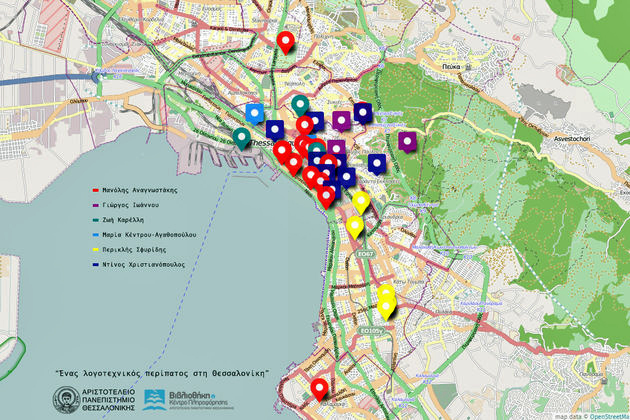Click the Πεύκα place label

point(451,67)
